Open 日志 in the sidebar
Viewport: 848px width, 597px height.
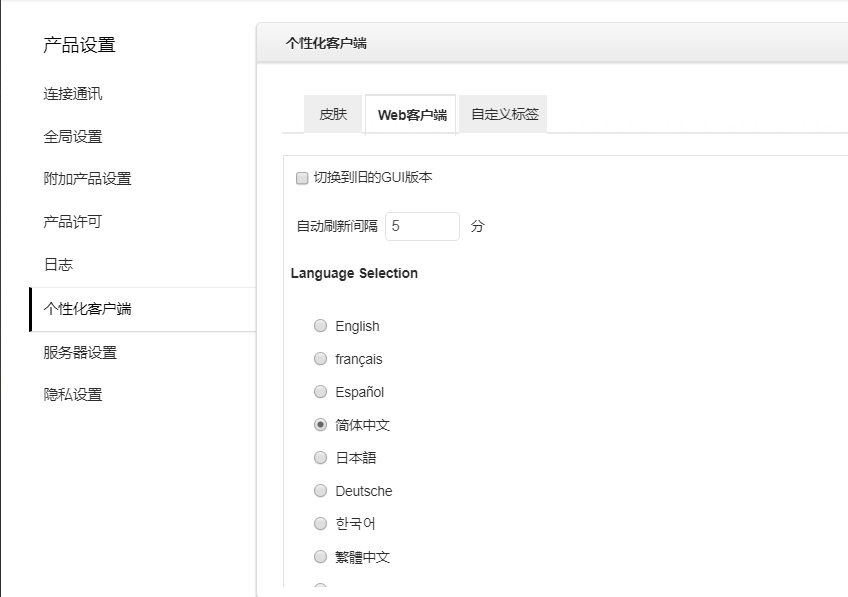click(x=58, y=264)
